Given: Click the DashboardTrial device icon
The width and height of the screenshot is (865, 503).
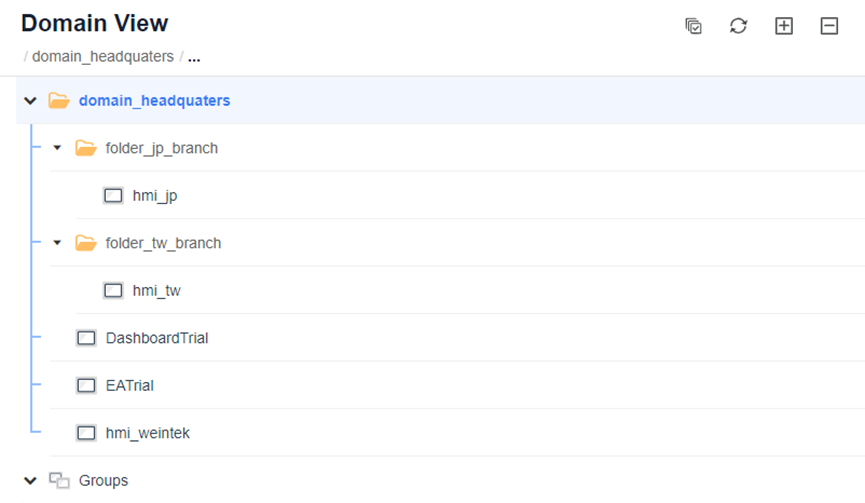Looking at the screenshot, I should [86, 338].
